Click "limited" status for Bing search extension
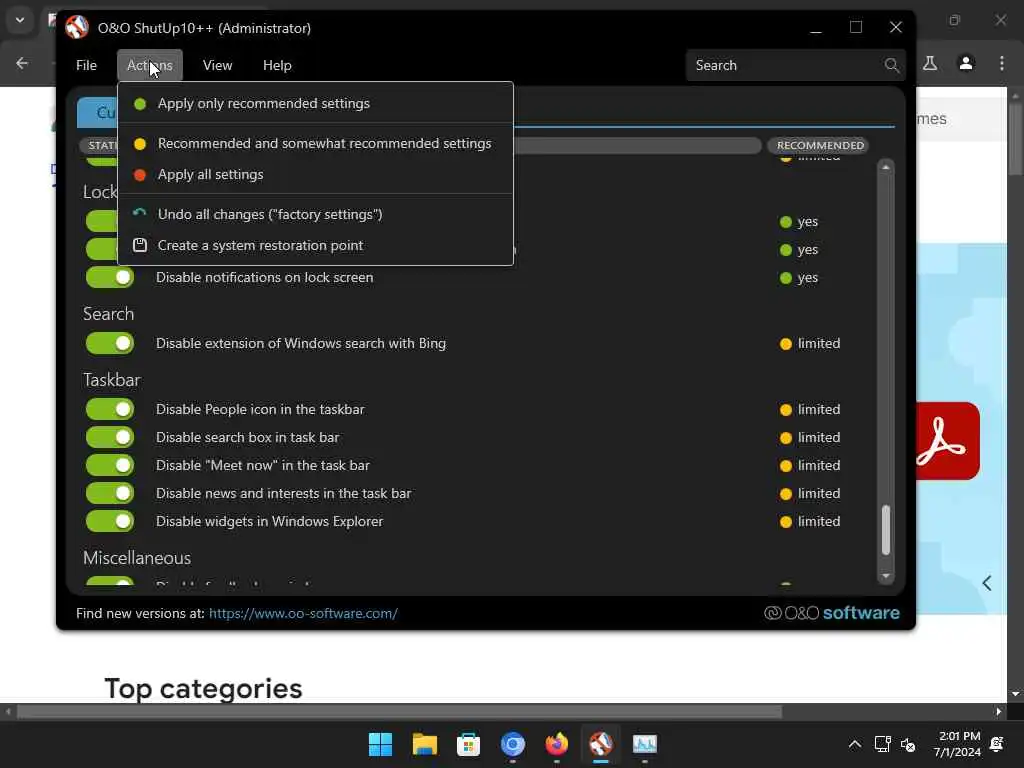Image resolution: width=1024 pixels, height=768 pixels. [810, 344]
